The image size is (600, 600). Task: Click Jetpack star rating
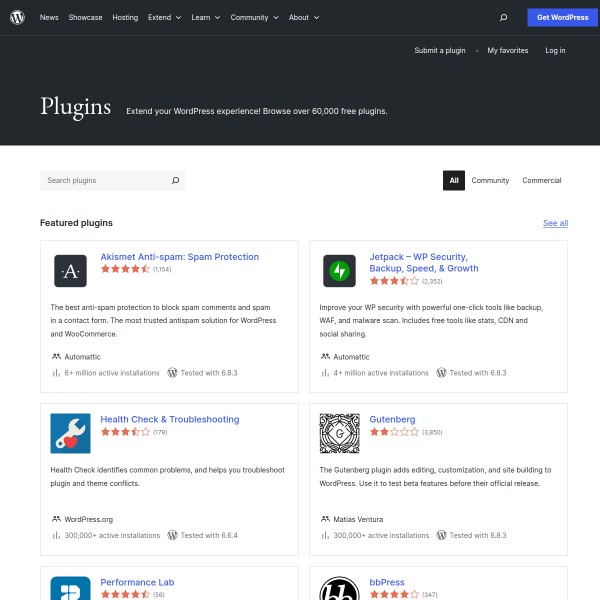(394, 281)
